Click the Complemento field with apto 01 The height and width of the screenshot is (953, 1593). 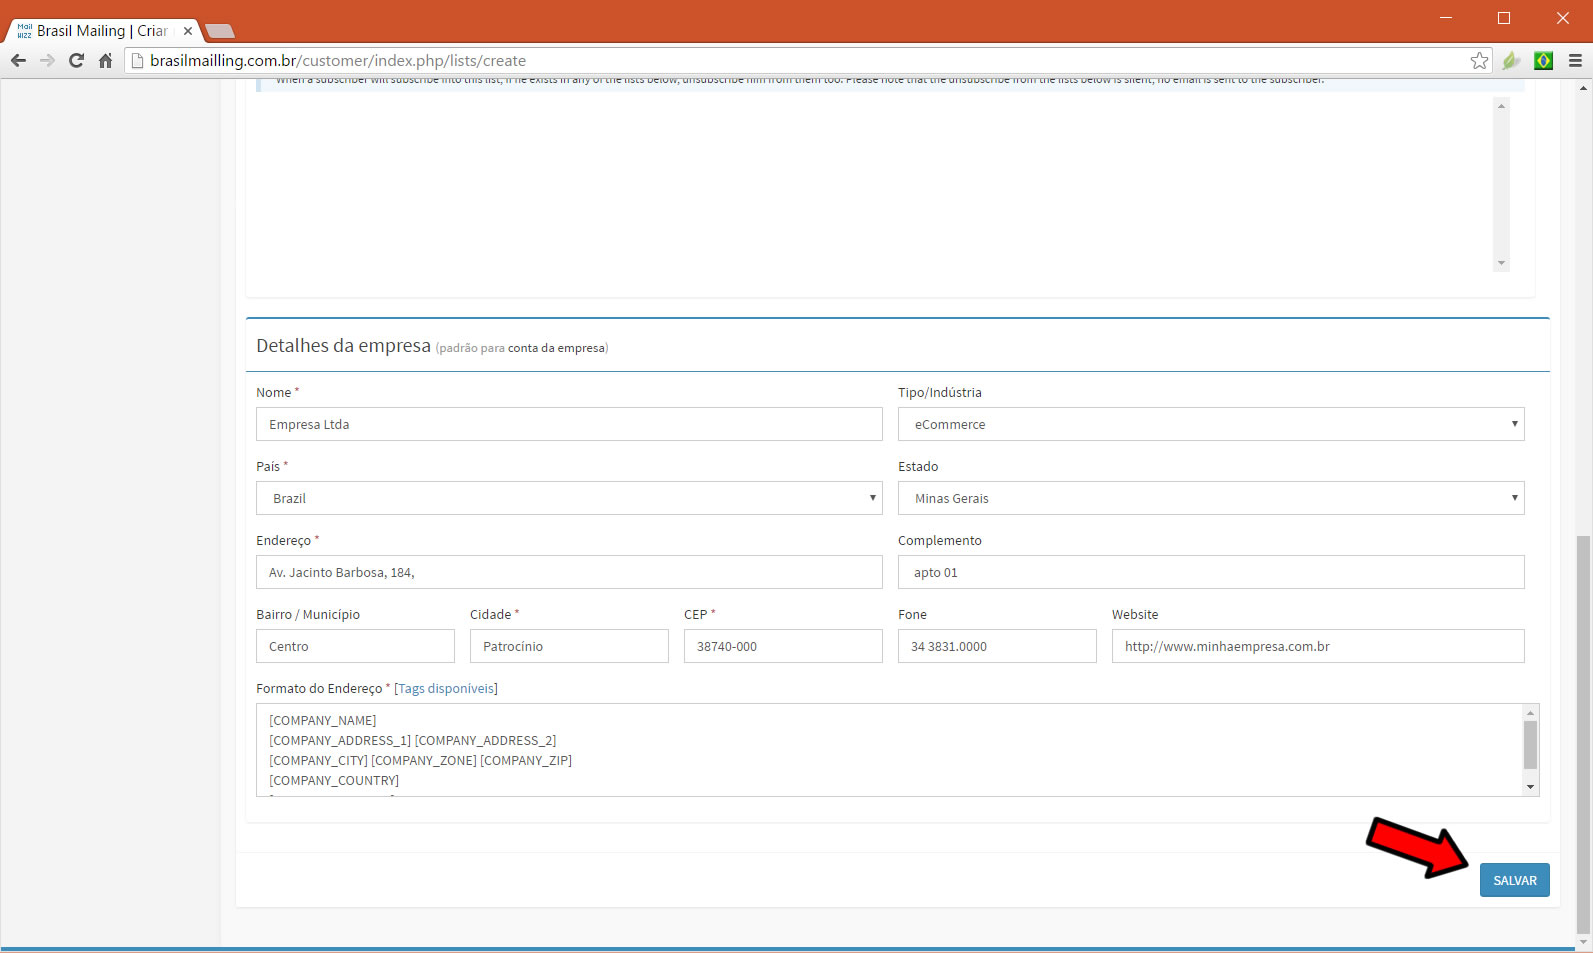1211,572
